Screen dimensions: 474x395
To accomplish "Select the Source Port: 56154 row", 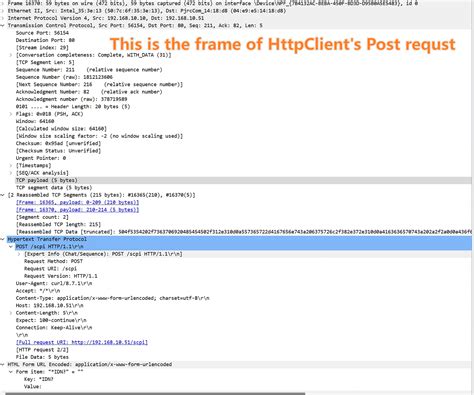I will point(42,33).
